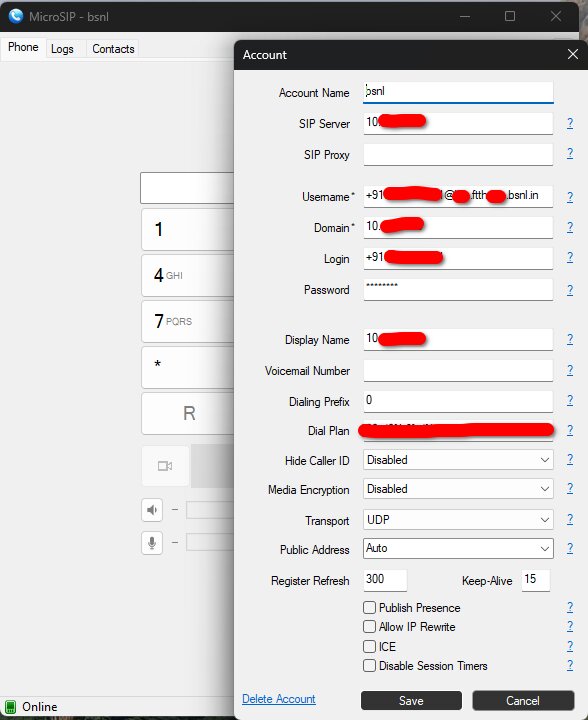Dial digit 4 GHI on keypad
Image resolution: width=588 pixels, height=720 pixels.
click(x=188, y=276)
